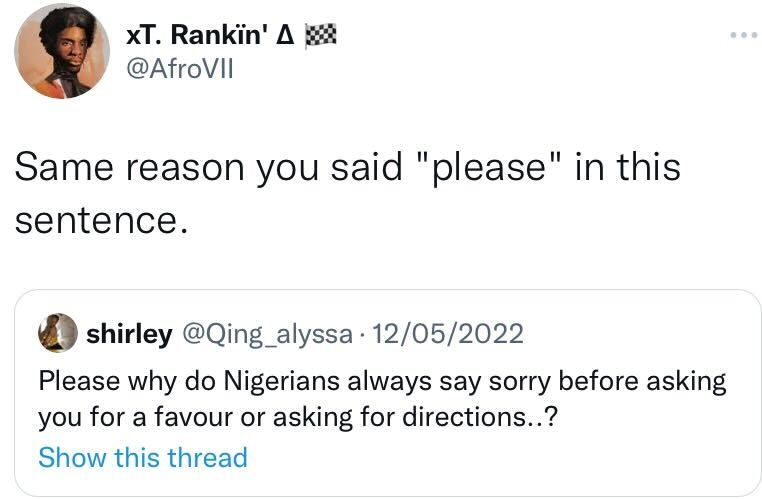Click the quoted word "please" in main tweet
The image size is (762, 499).
(x=491, y=166)
